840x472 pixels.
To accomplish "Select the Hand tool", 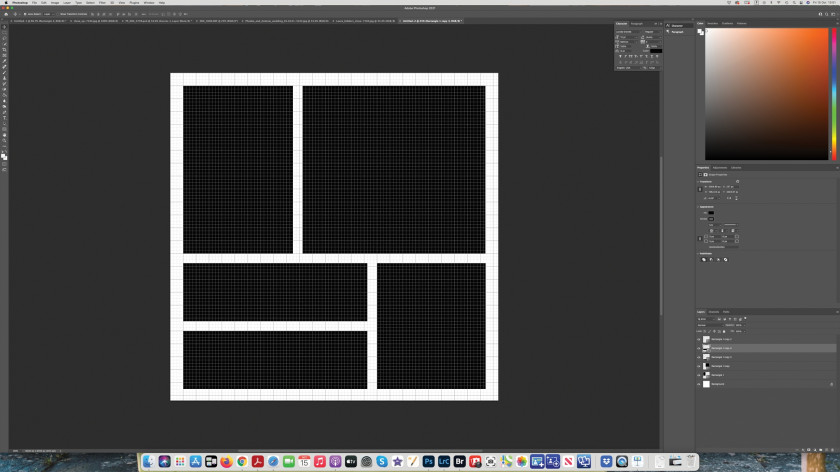I will click(x=4, y=134).
